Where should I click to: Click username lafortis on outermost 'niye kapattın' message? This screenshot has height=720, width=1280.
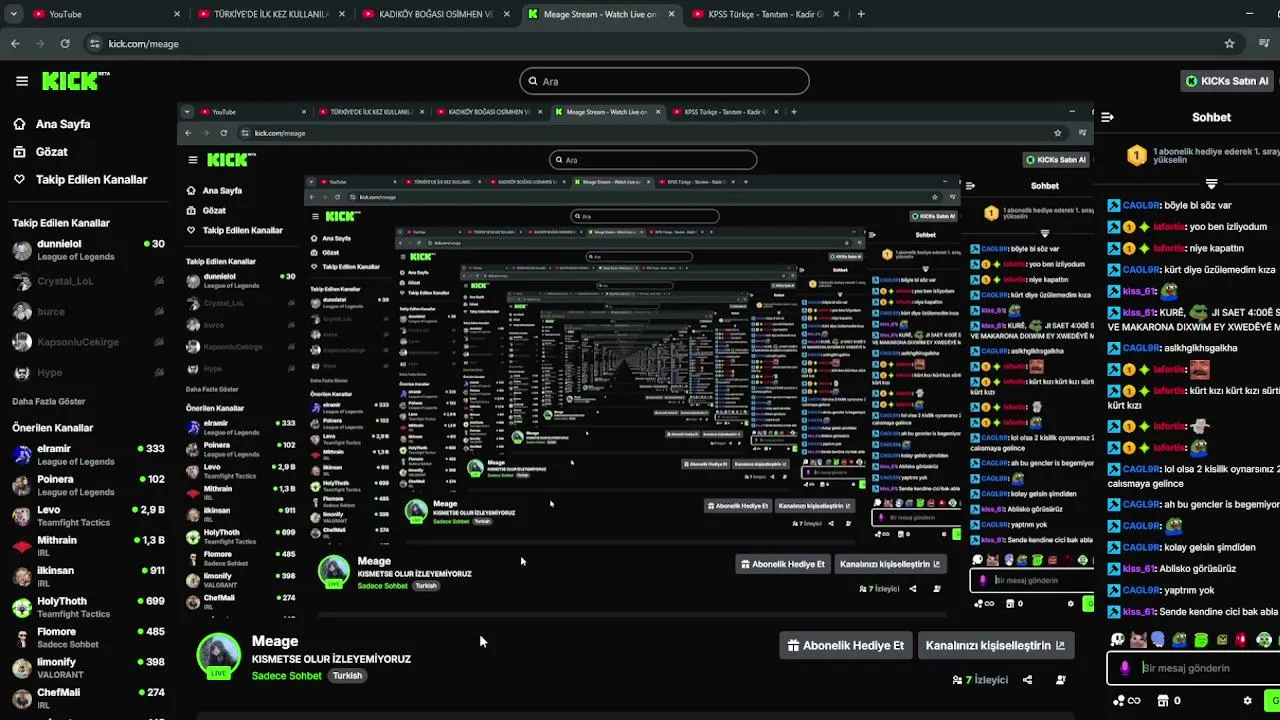(x=1170, y=248)
